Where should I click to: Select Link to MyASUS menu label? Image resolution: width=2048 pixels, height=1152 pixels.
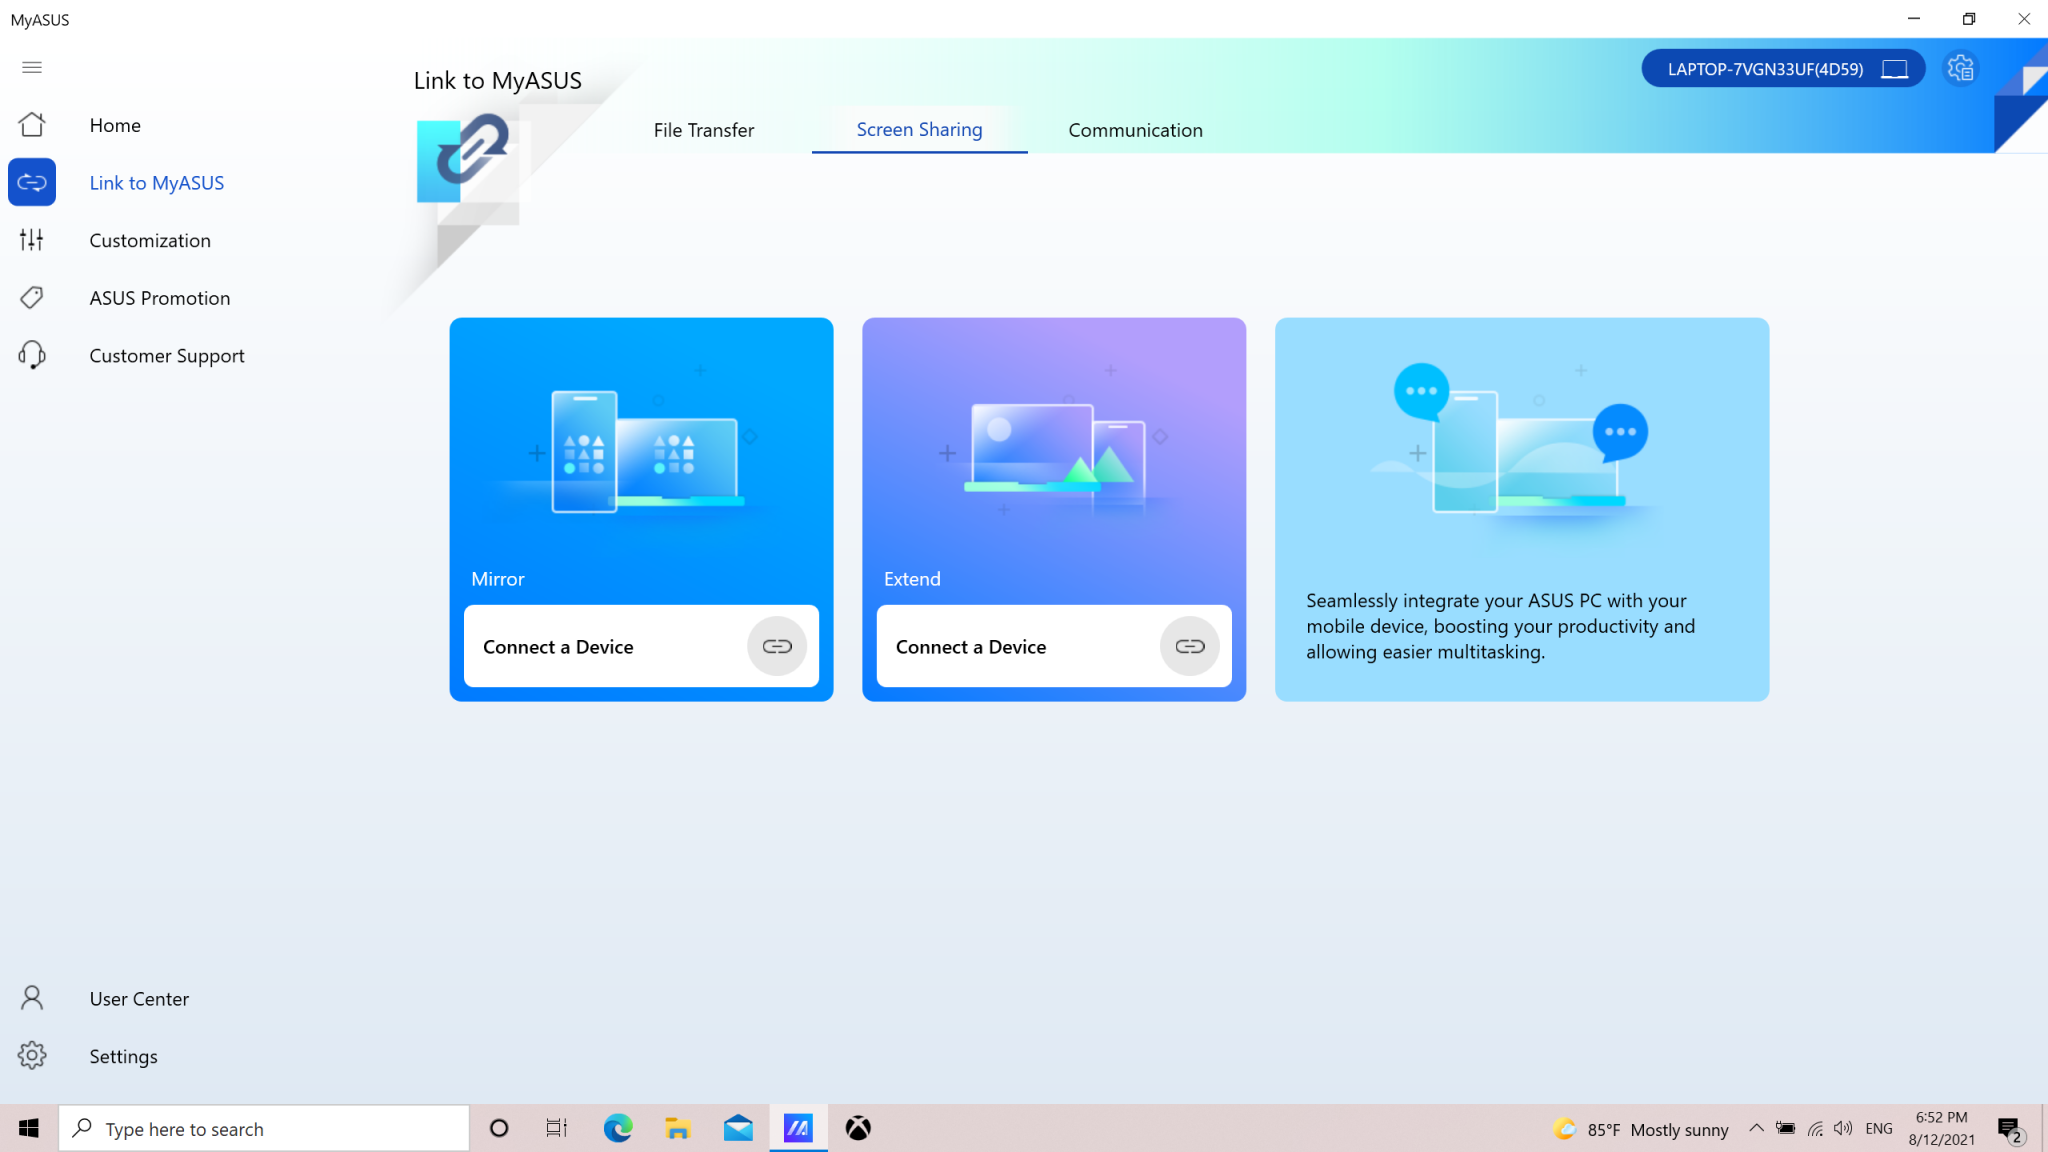pos(157,182)
